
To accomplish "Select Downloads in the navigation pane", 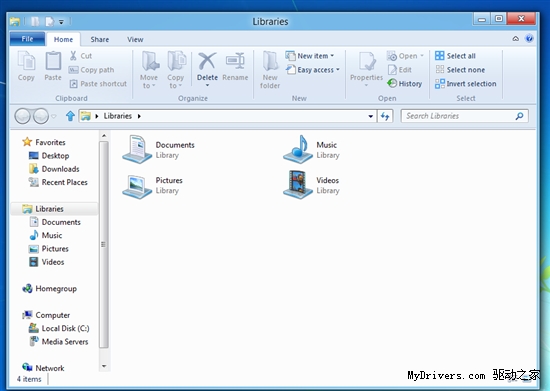I will pos(54,169).
